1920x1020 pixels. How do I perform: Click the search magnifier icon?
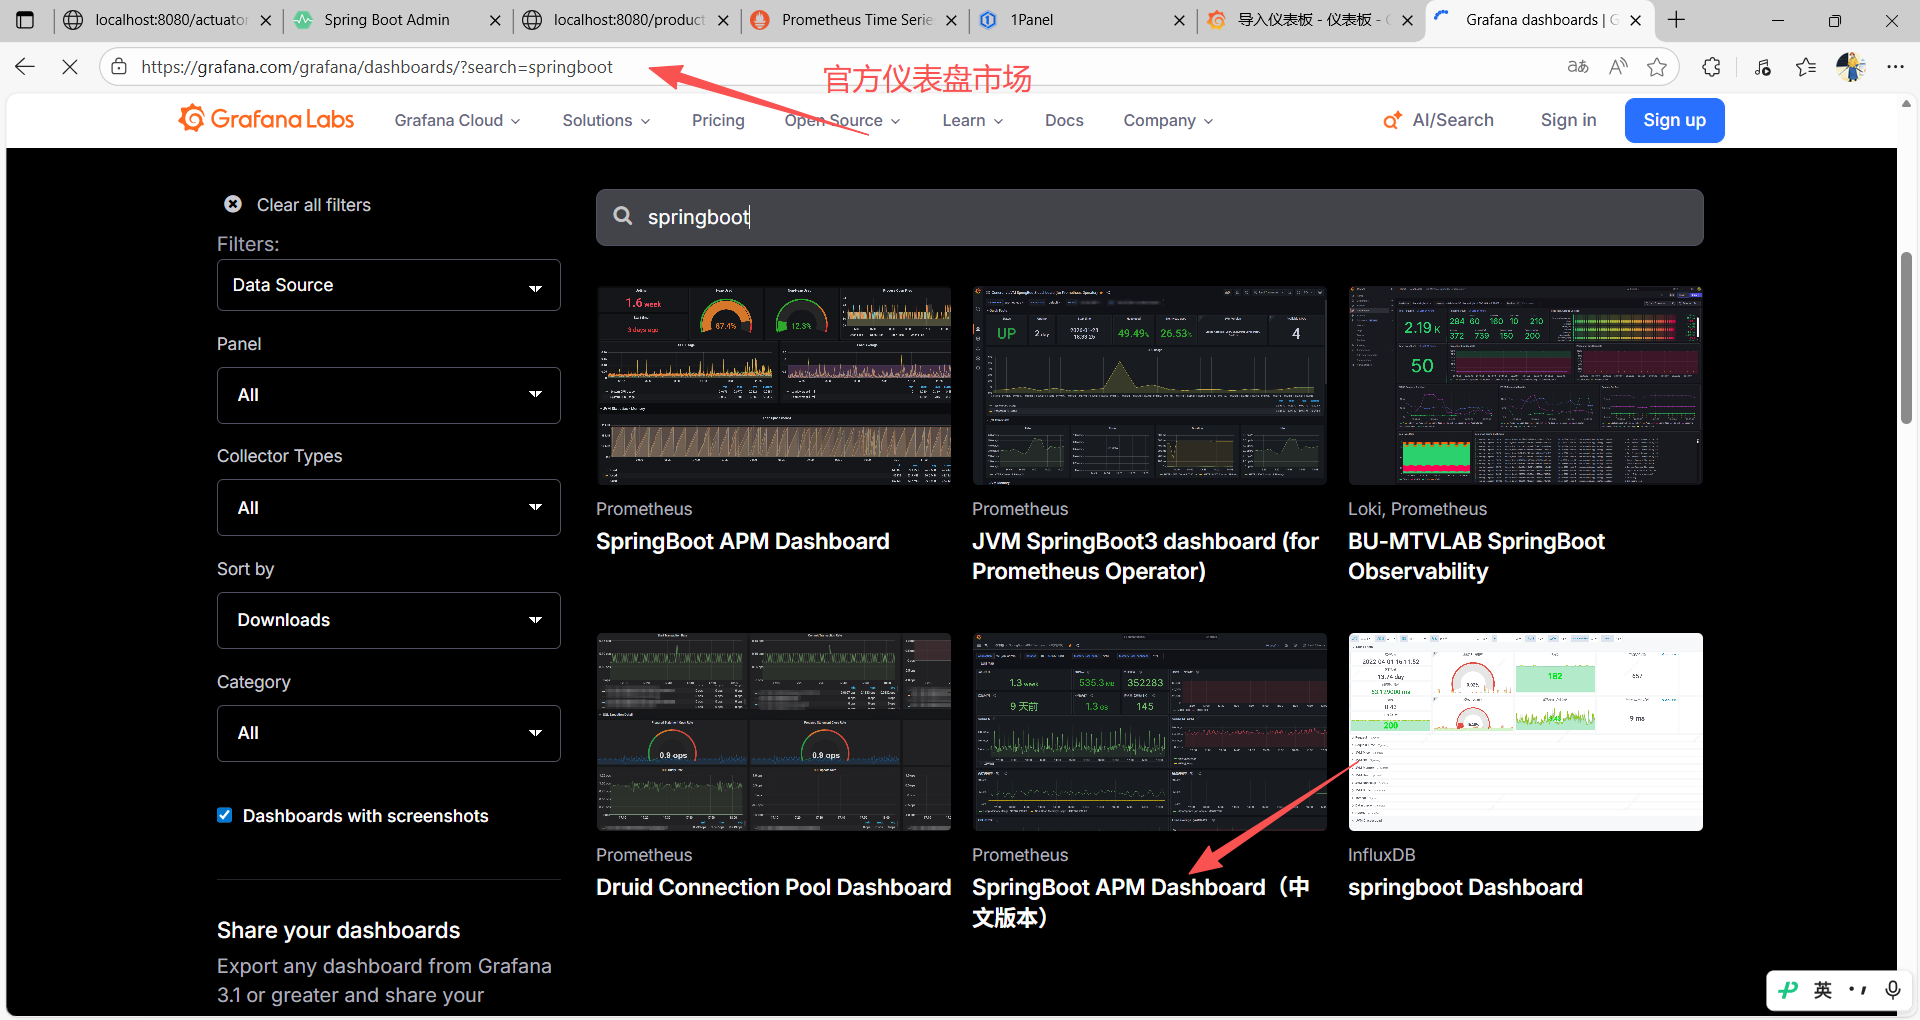click(623, 216)
